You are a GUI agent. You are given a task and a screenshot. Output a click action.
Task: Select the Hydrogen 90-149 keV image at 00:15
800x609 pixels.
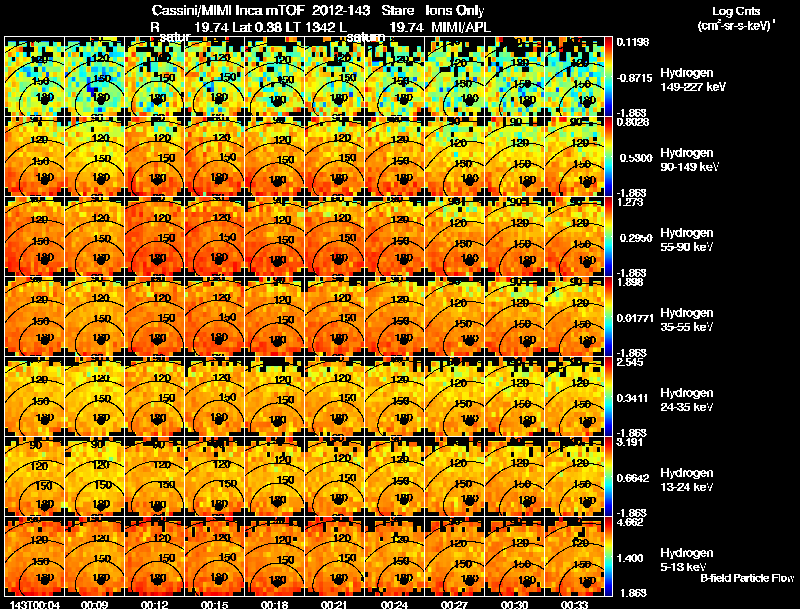[x=215, y=156]
